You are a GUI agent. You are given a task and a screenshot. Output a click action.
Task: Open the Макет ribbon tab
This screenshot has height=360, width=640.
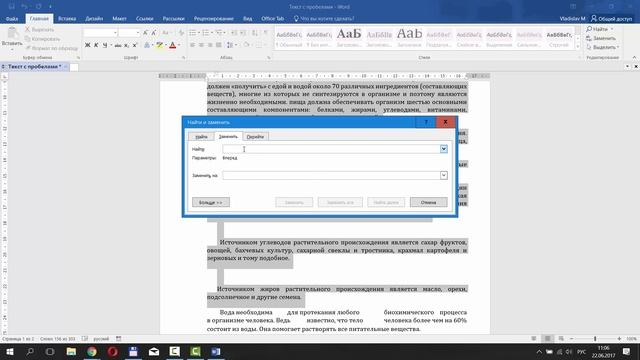click(x=119, y=19)
